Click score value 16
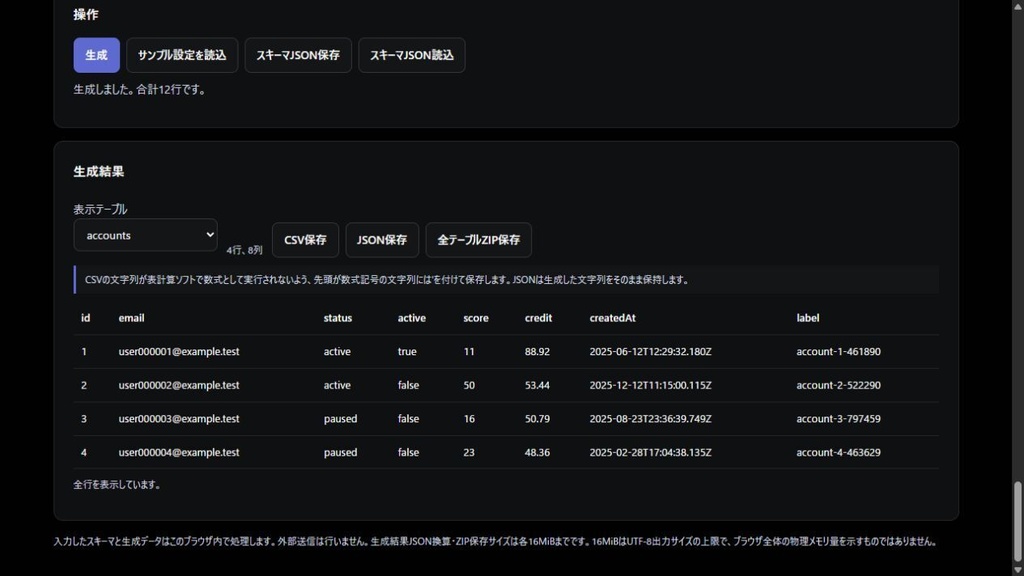Image resolution: width=1024 pixels, height=576 pixels. (x=469, y=419)
